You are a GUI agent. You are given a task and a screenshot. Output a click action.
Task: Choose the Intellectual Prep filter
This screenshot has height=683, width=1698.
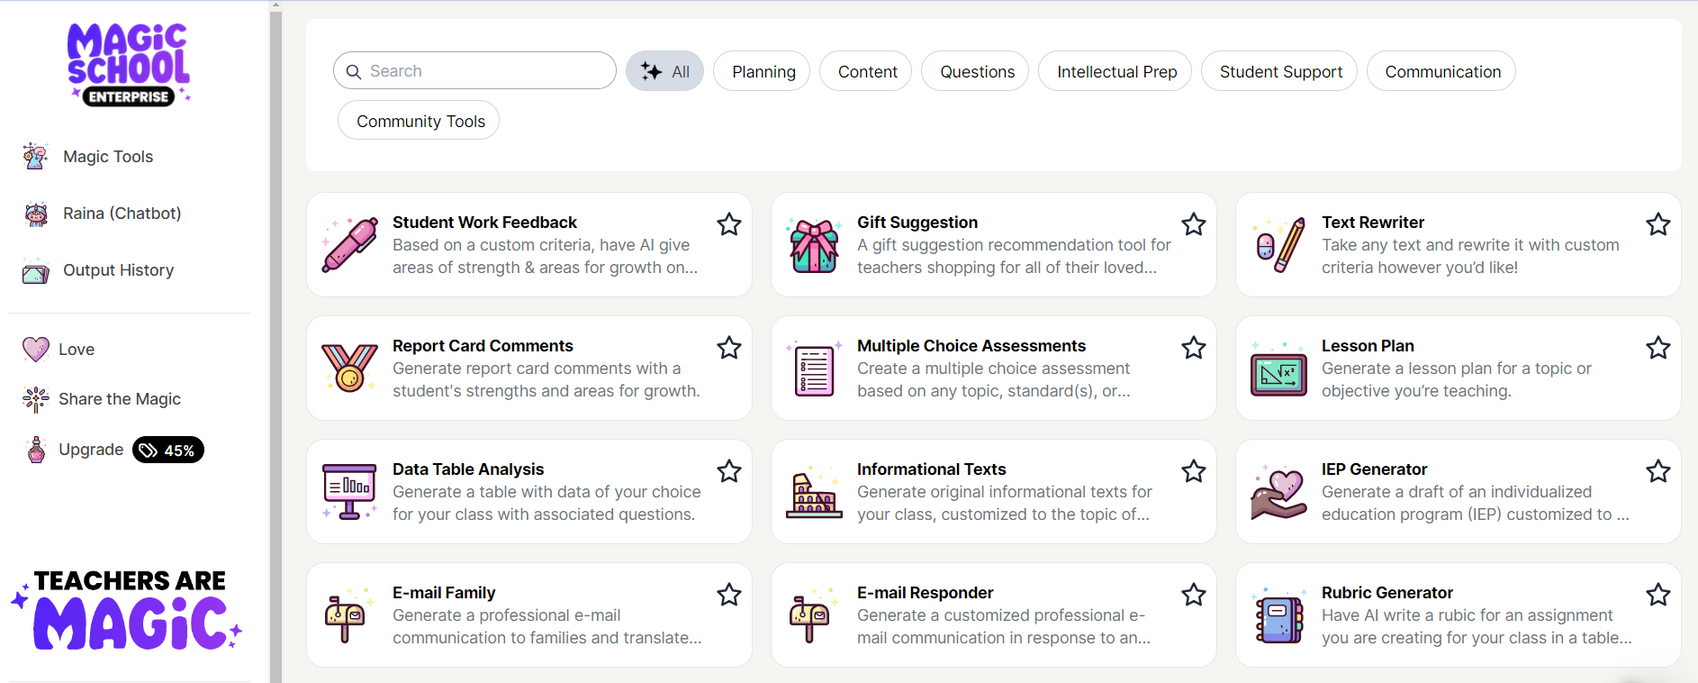[1116, 71]
